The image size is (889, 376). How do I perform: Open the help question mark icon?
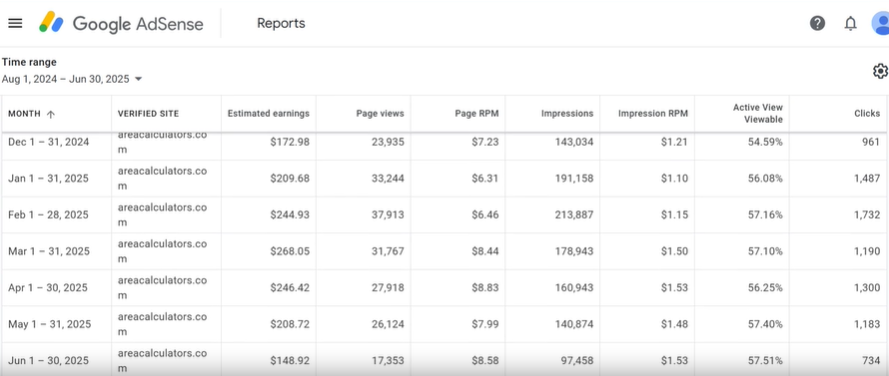pyautogui.click(x=817, y=23)
